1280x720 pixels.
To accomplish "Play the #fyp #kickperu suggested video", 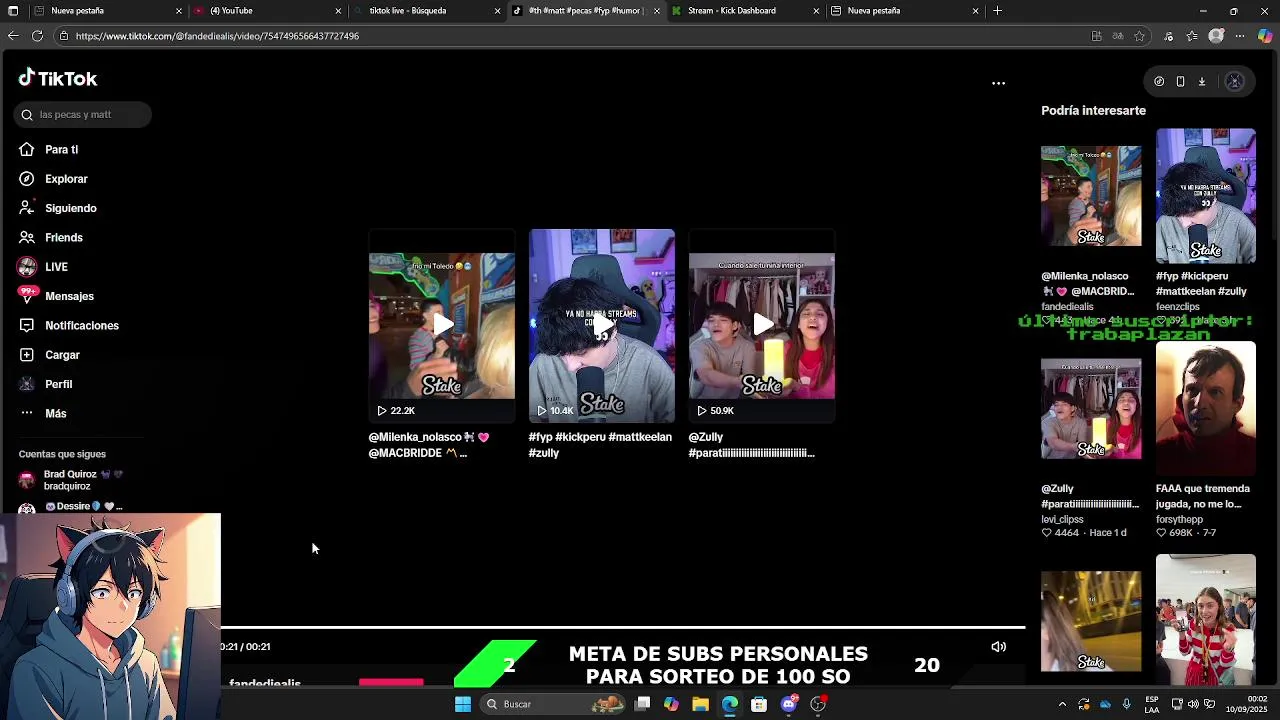I will [602, 325].
